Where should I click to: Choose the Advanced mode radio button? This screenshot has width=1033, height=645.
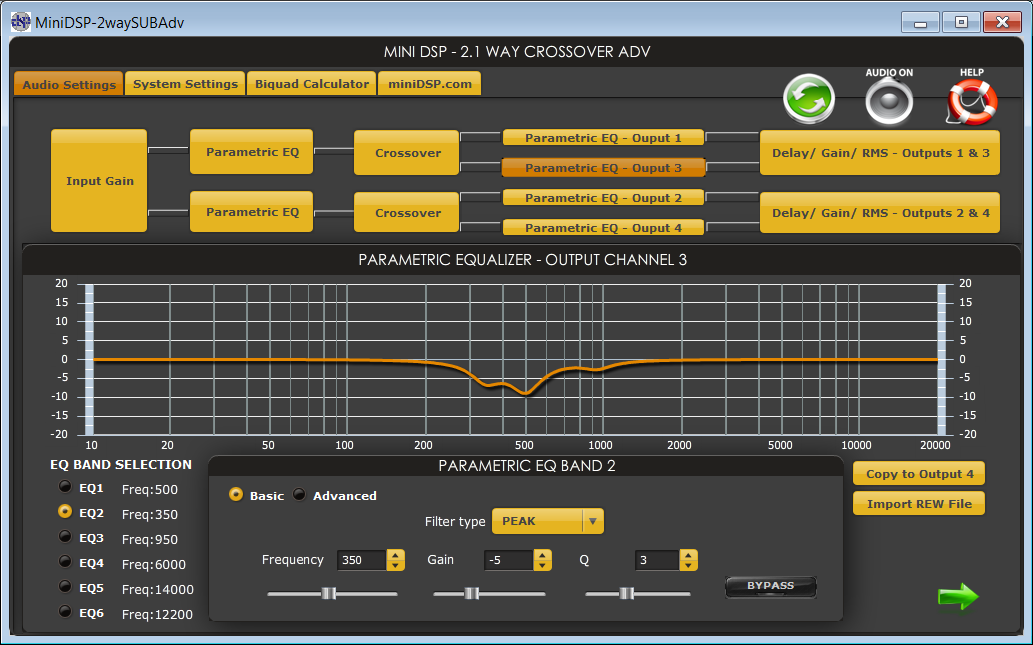(299, 494)
